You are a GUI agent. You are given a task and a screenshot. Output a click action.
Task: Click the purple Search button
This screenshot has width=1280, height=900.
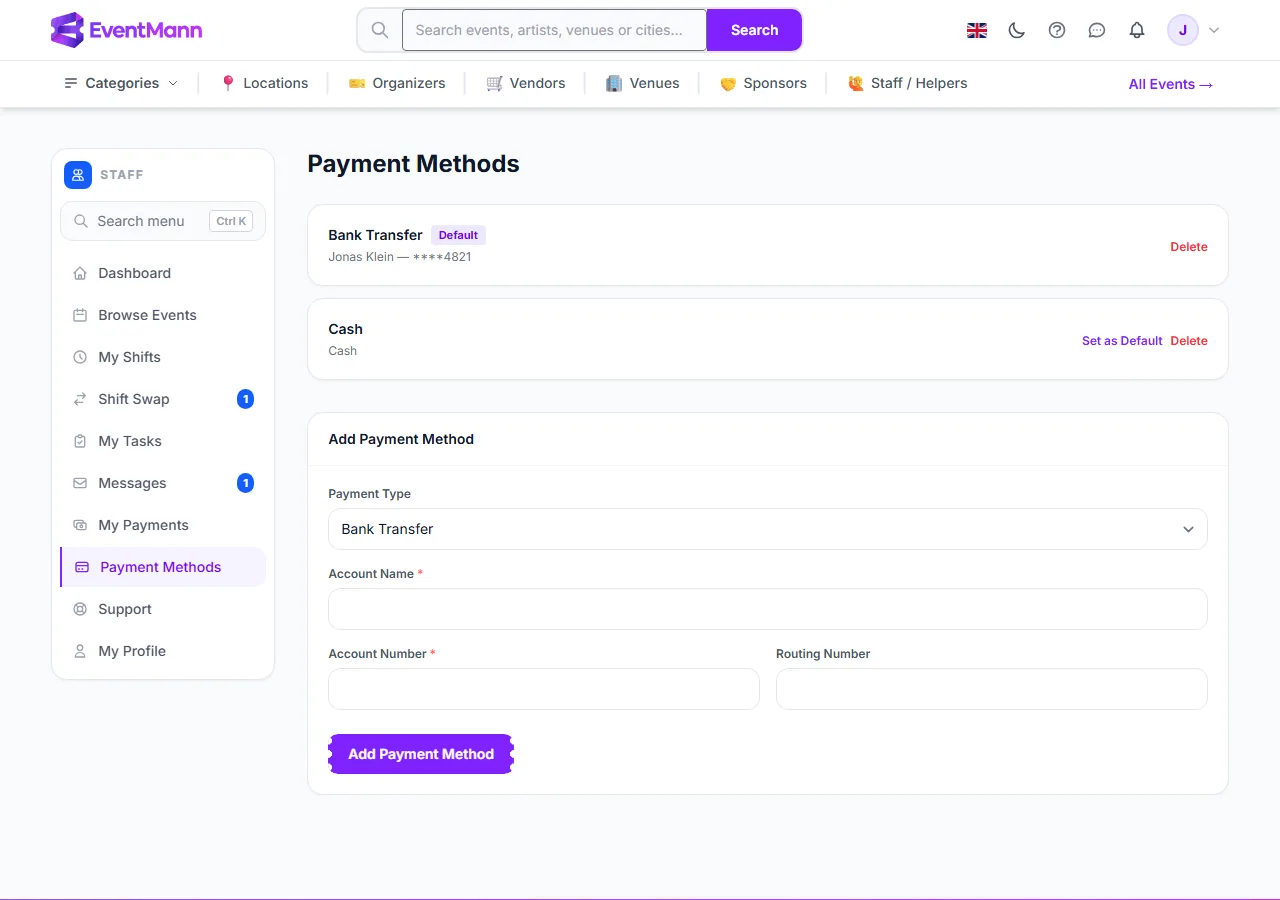tap(754, 30)
